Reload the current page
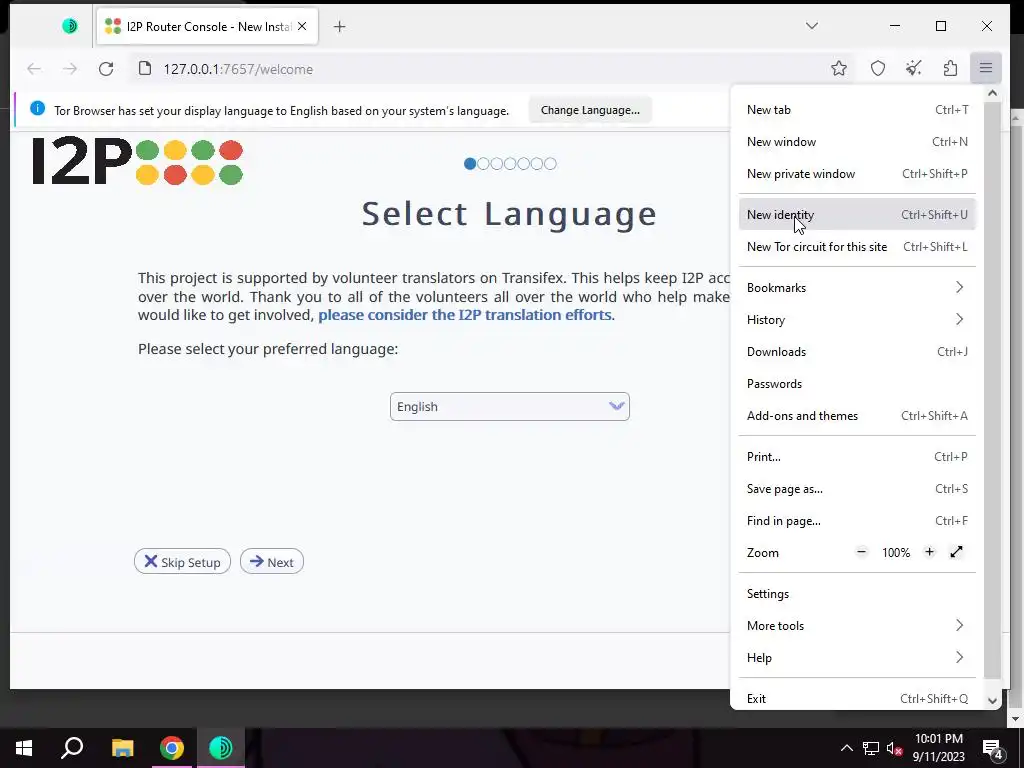 pos(106,69)
